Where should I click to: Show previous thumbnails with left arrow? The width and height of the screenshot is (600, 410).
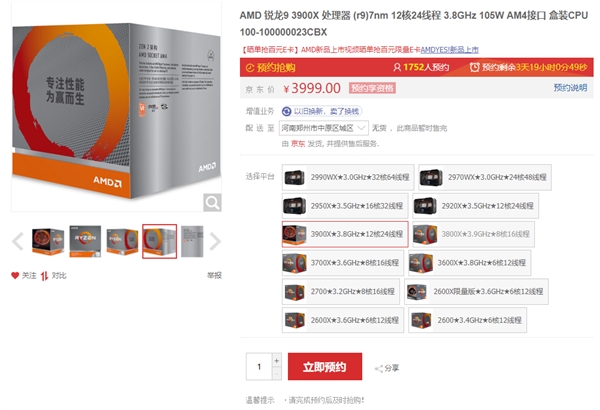point(18,241)
